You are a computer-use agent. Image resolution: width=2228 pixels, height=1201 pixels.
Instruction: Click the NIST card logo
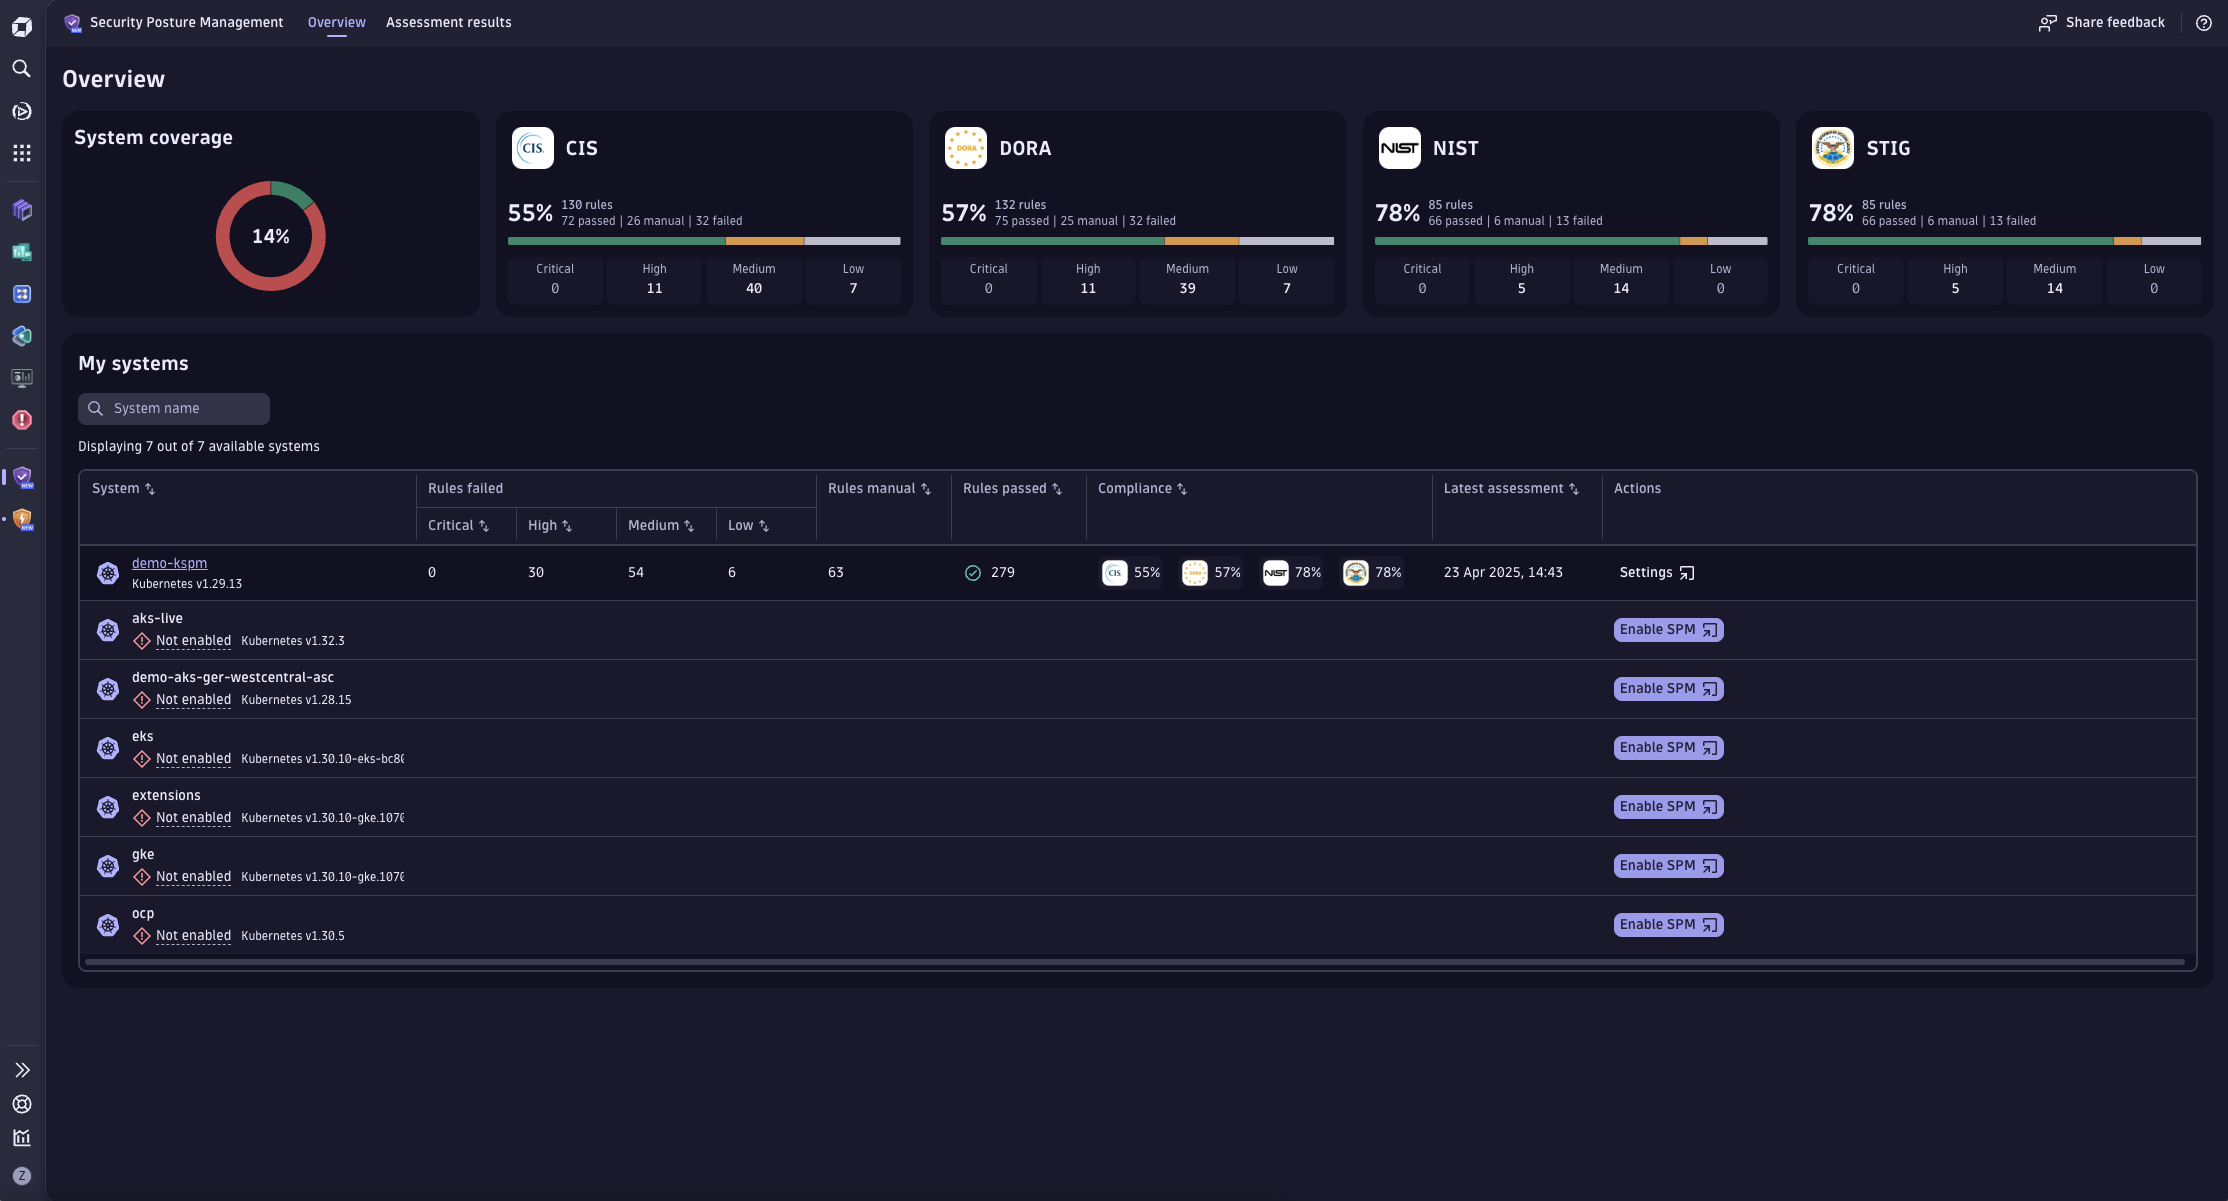pyautogui.click(x=1400, y=148)
